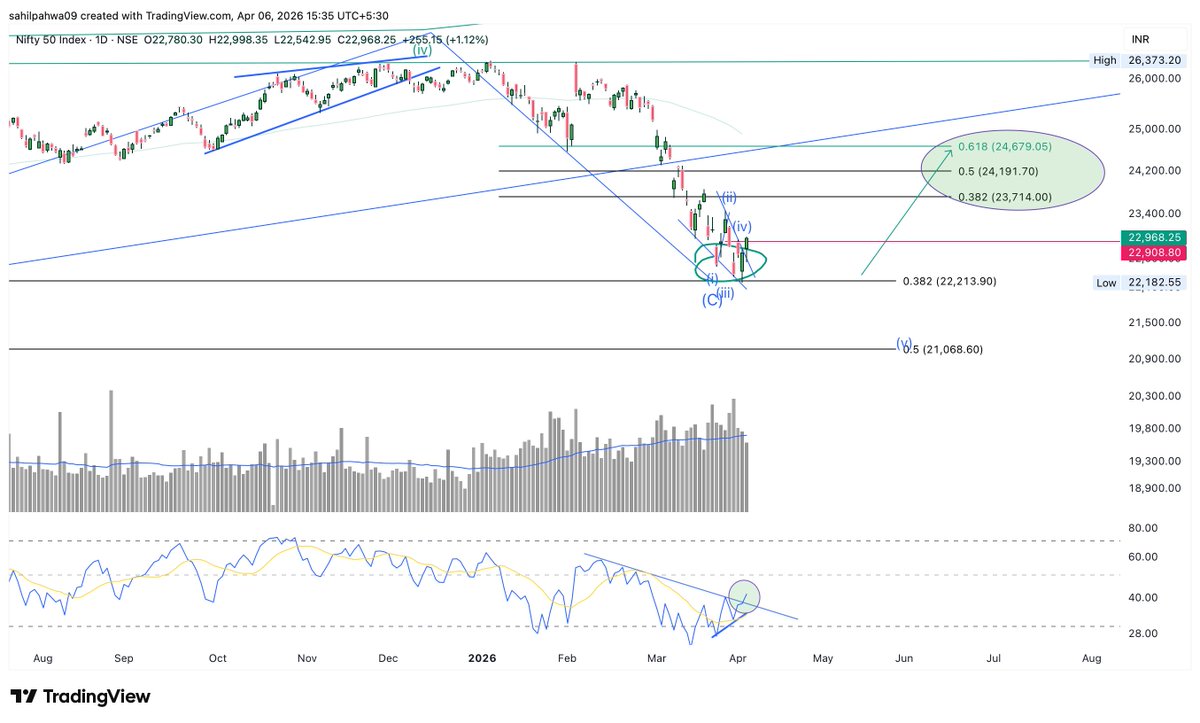Click the Sep time axis label
The image size is (1200, 723).
pyautogui.click(x=123, y=659)
